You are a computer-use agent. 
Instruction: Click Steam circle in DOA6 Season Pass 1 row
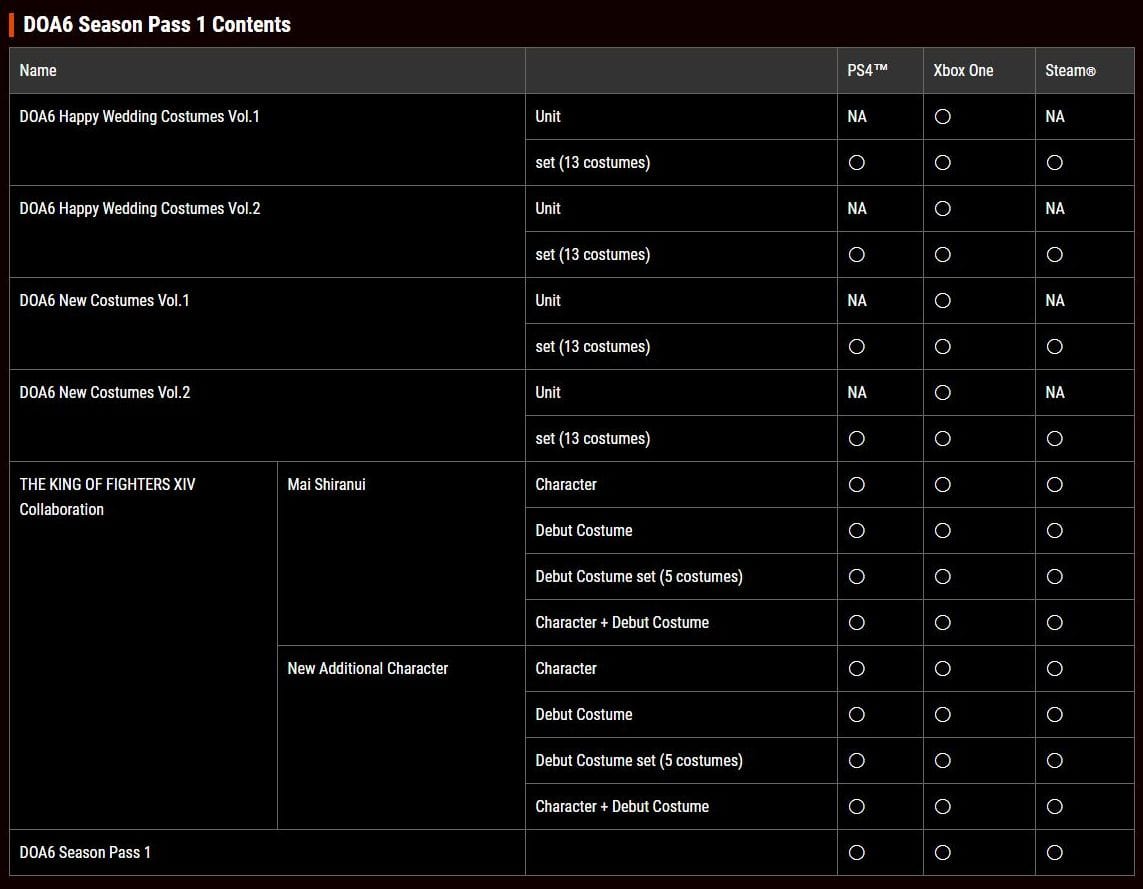(1054, 853)
